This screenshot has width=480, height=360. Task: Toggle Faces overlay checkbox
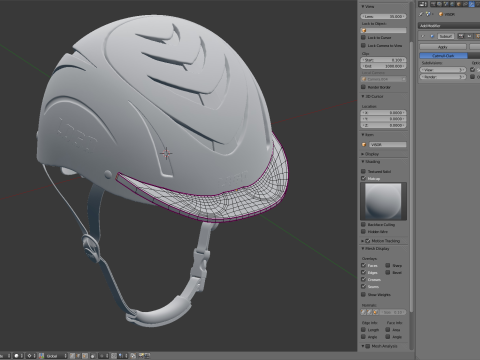tap(363, 265)
